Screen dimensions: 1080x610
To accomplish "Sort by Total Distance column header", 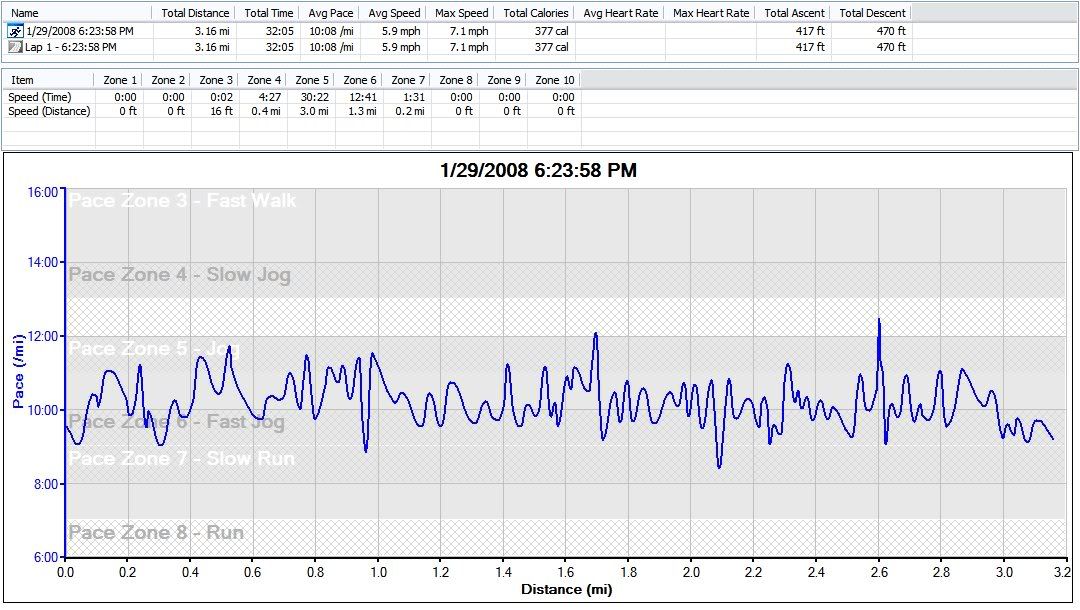I will click(194, 13).
